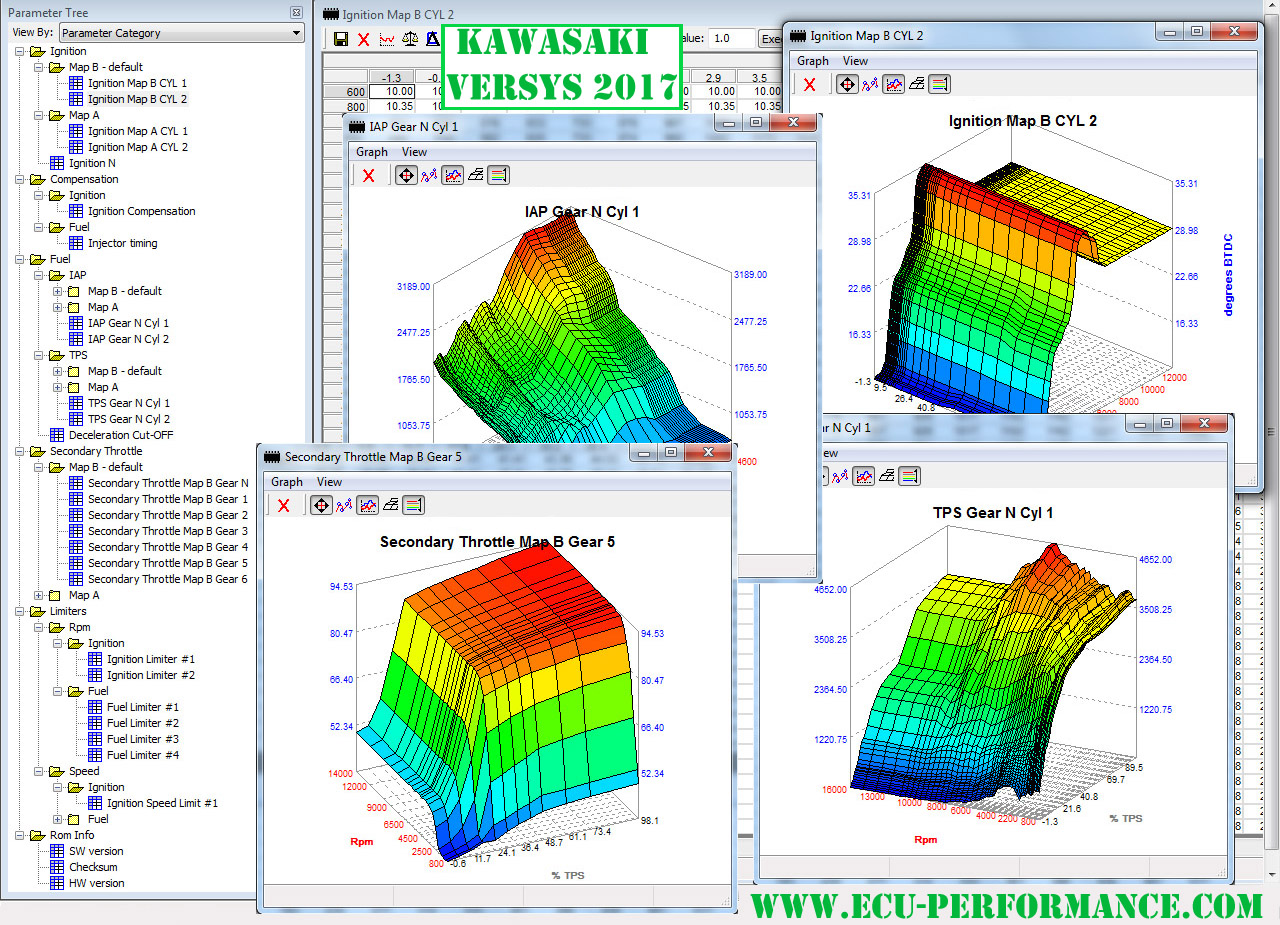Open Graph menu in Ignition Map B CYL 2 window
Screen dimensions: 1280x925
[813, 61]
